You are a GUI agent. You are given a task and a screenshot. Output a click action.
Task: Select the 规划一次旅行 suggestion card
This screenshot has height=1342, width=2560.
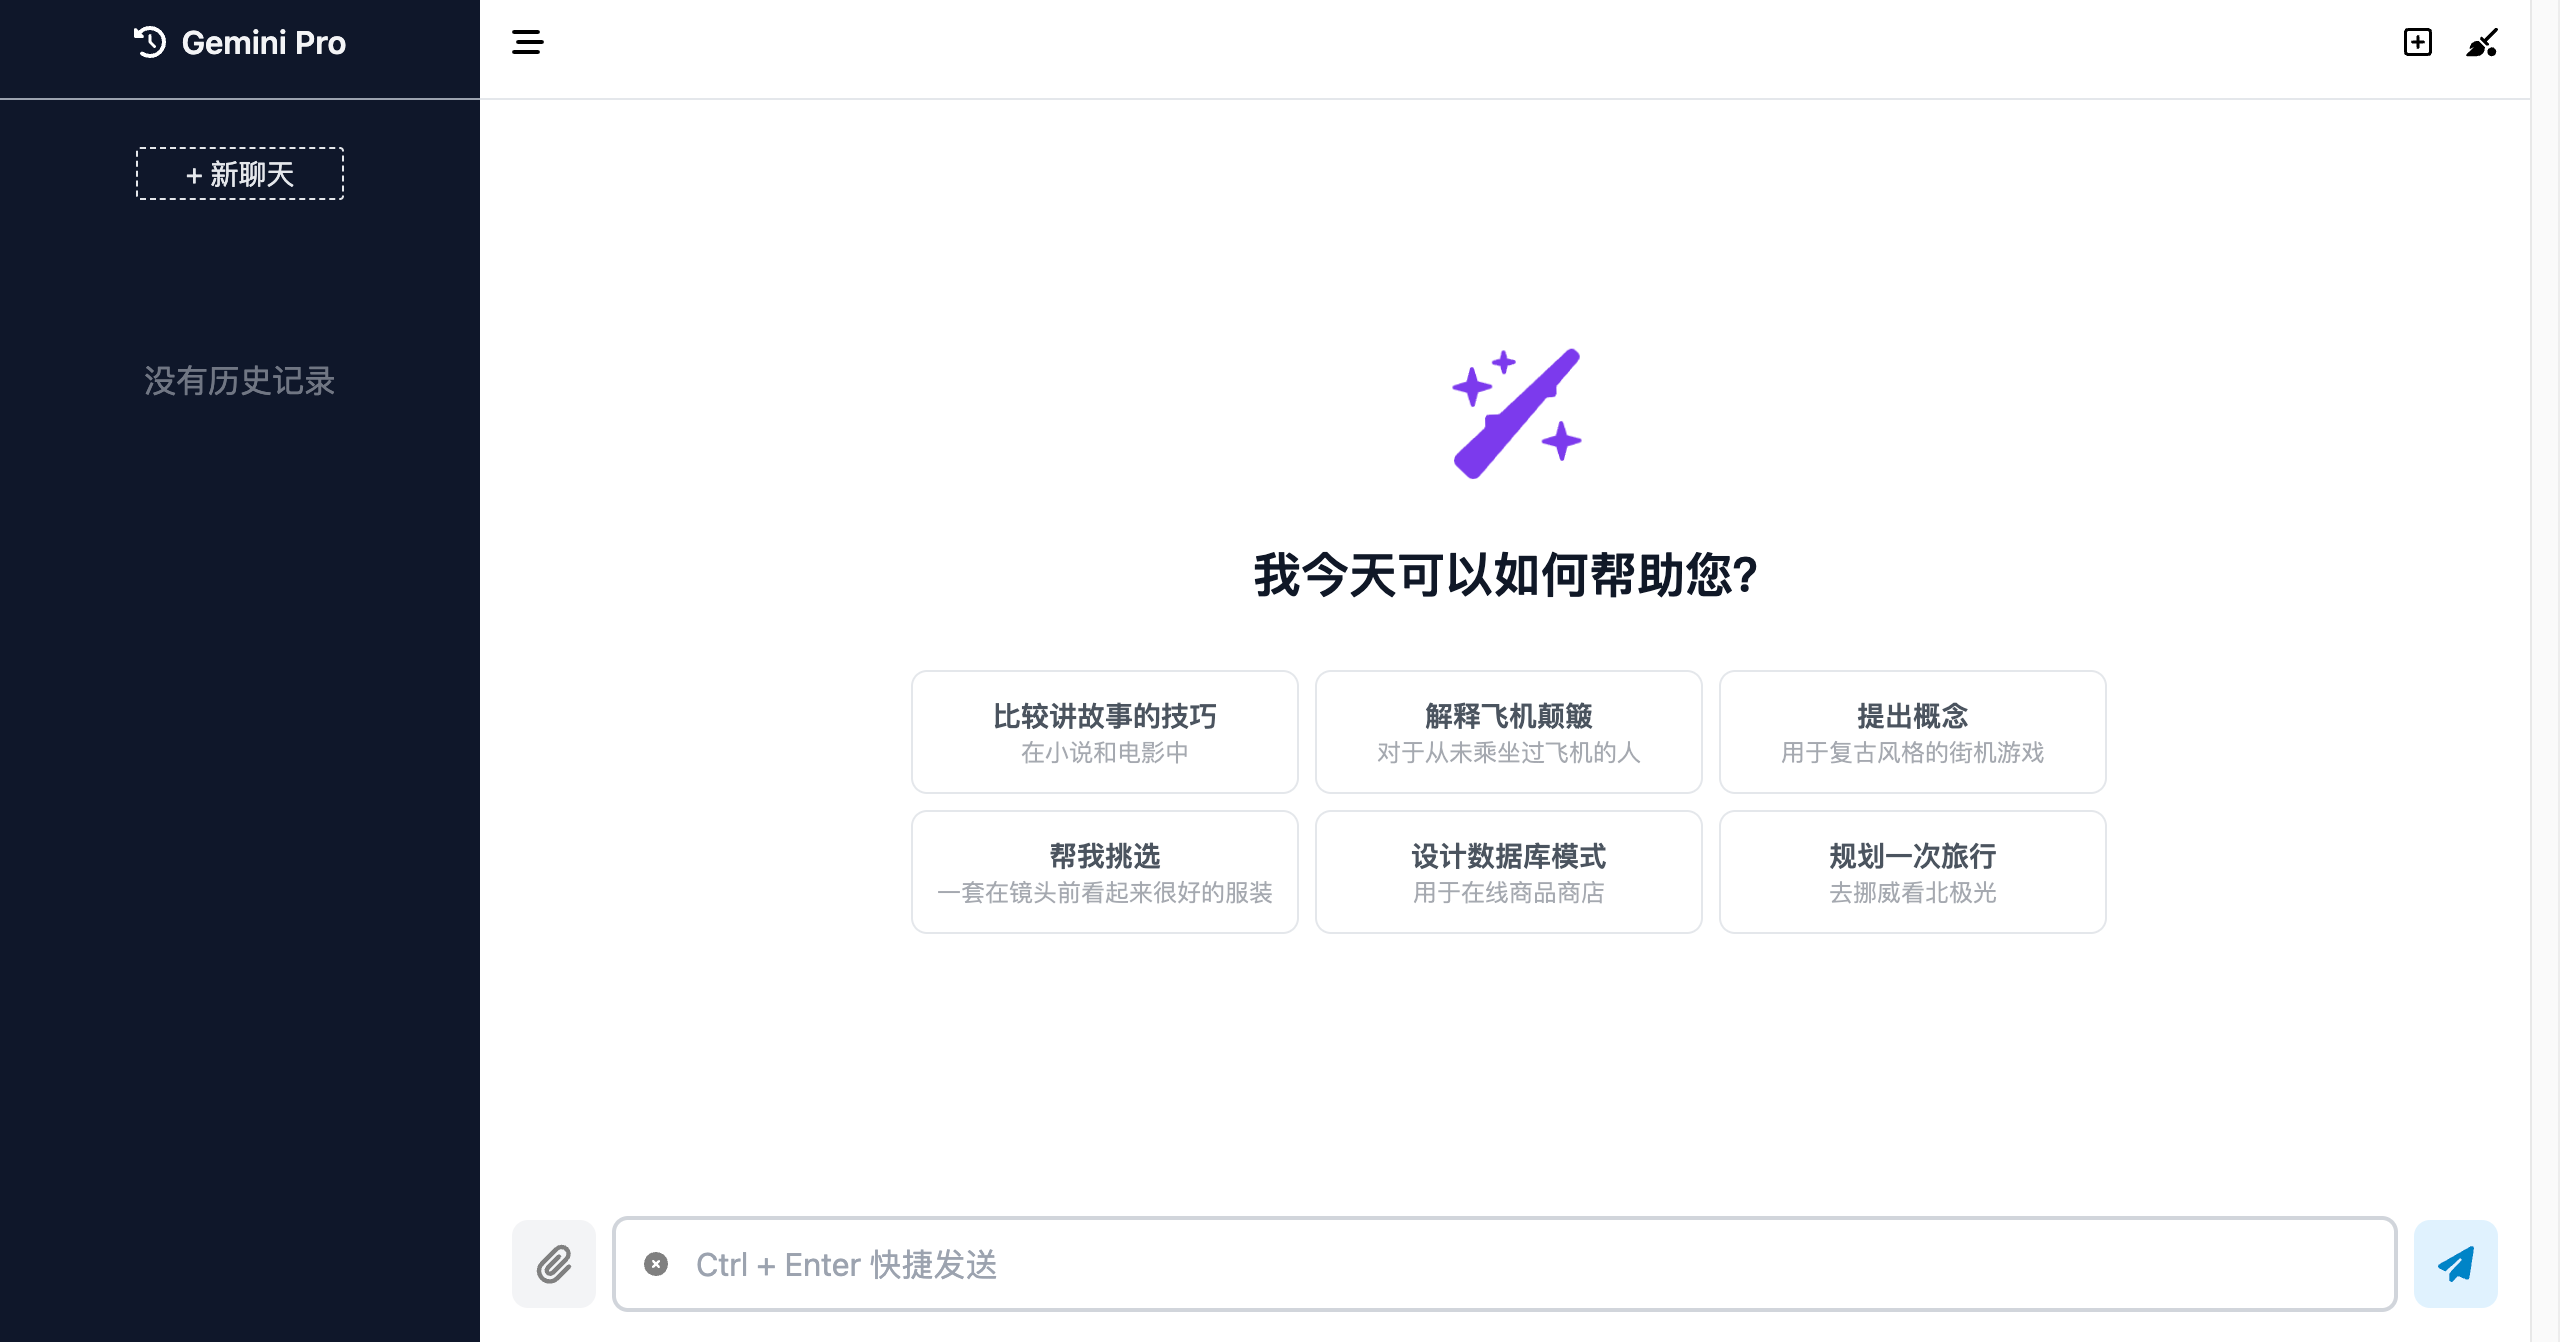(x=1912, y=872)
